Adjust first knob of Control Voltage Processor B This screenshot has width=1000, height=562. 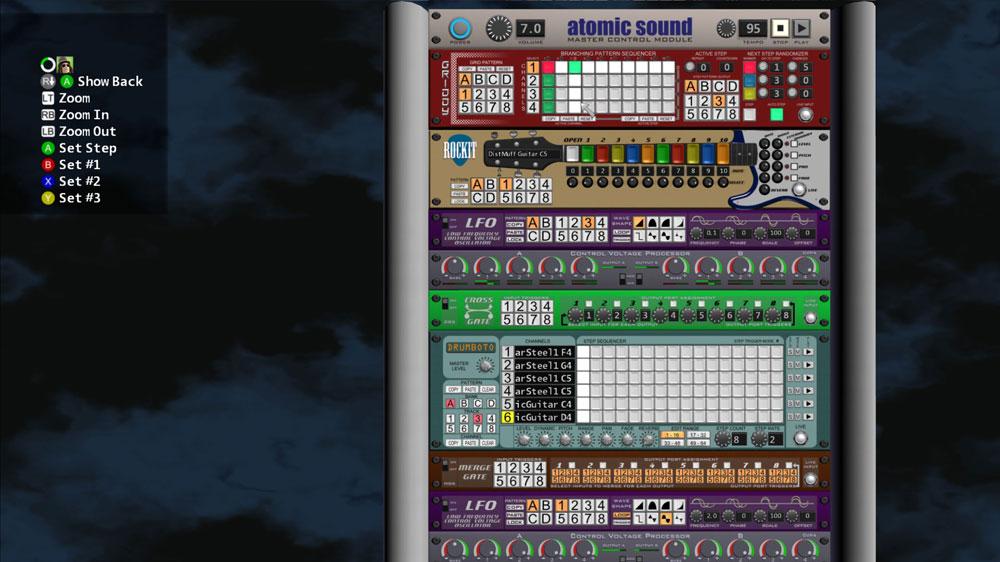tap(676, 267)
